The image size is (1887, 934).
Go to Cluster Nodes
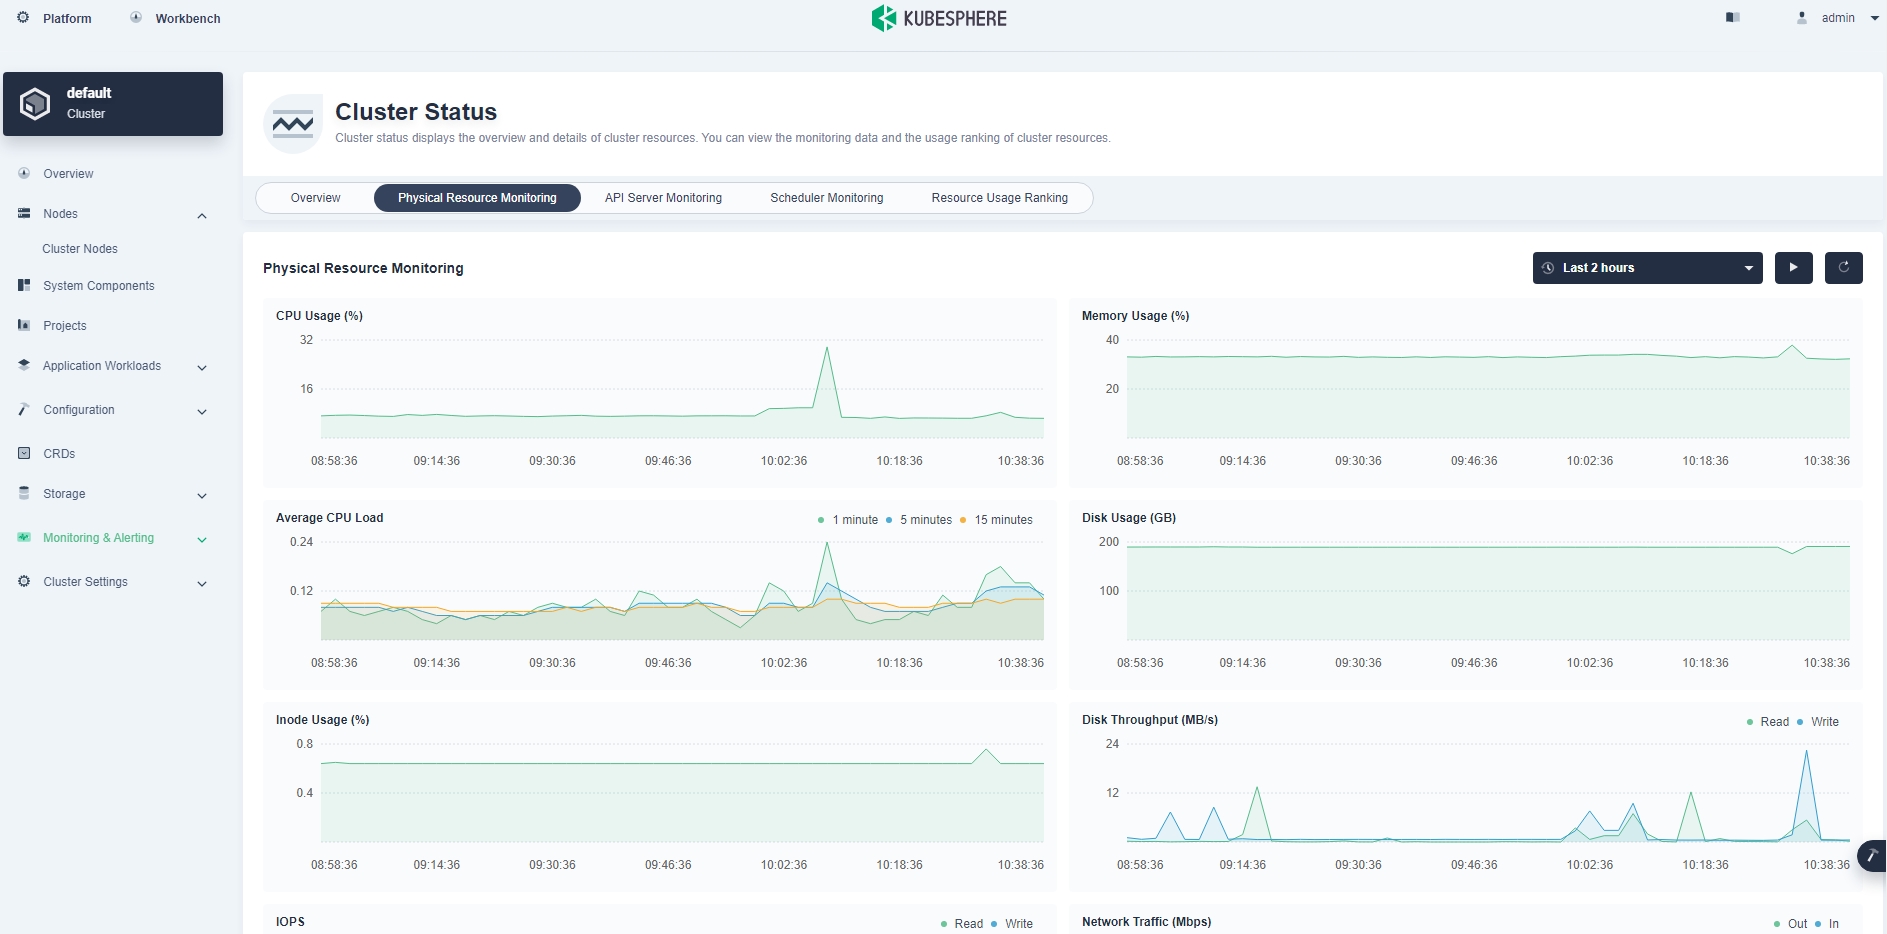80,249
